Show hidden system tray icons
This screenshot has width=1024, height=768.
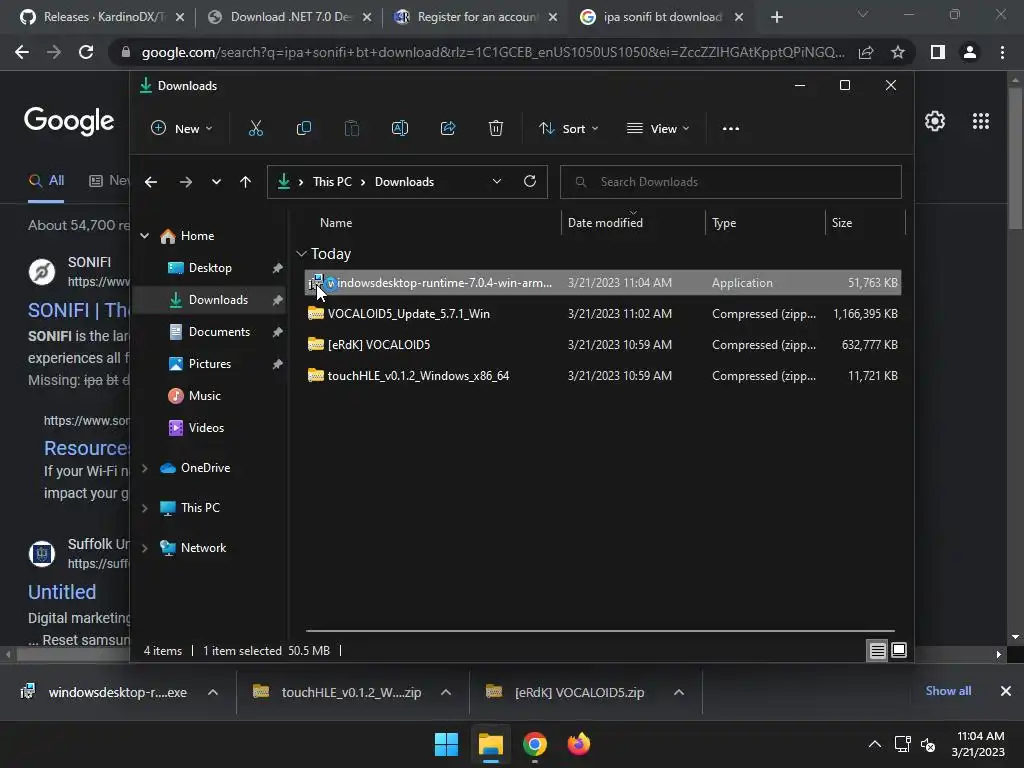coord(874,744)
